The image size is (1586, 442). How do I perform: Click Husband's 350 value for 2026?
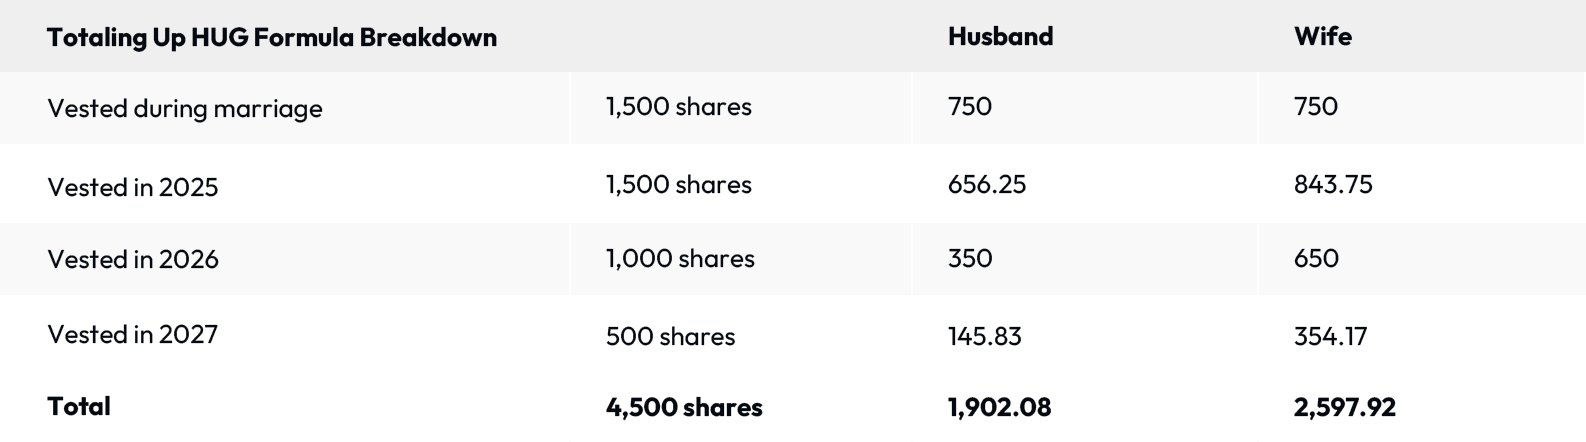(970, 259)
